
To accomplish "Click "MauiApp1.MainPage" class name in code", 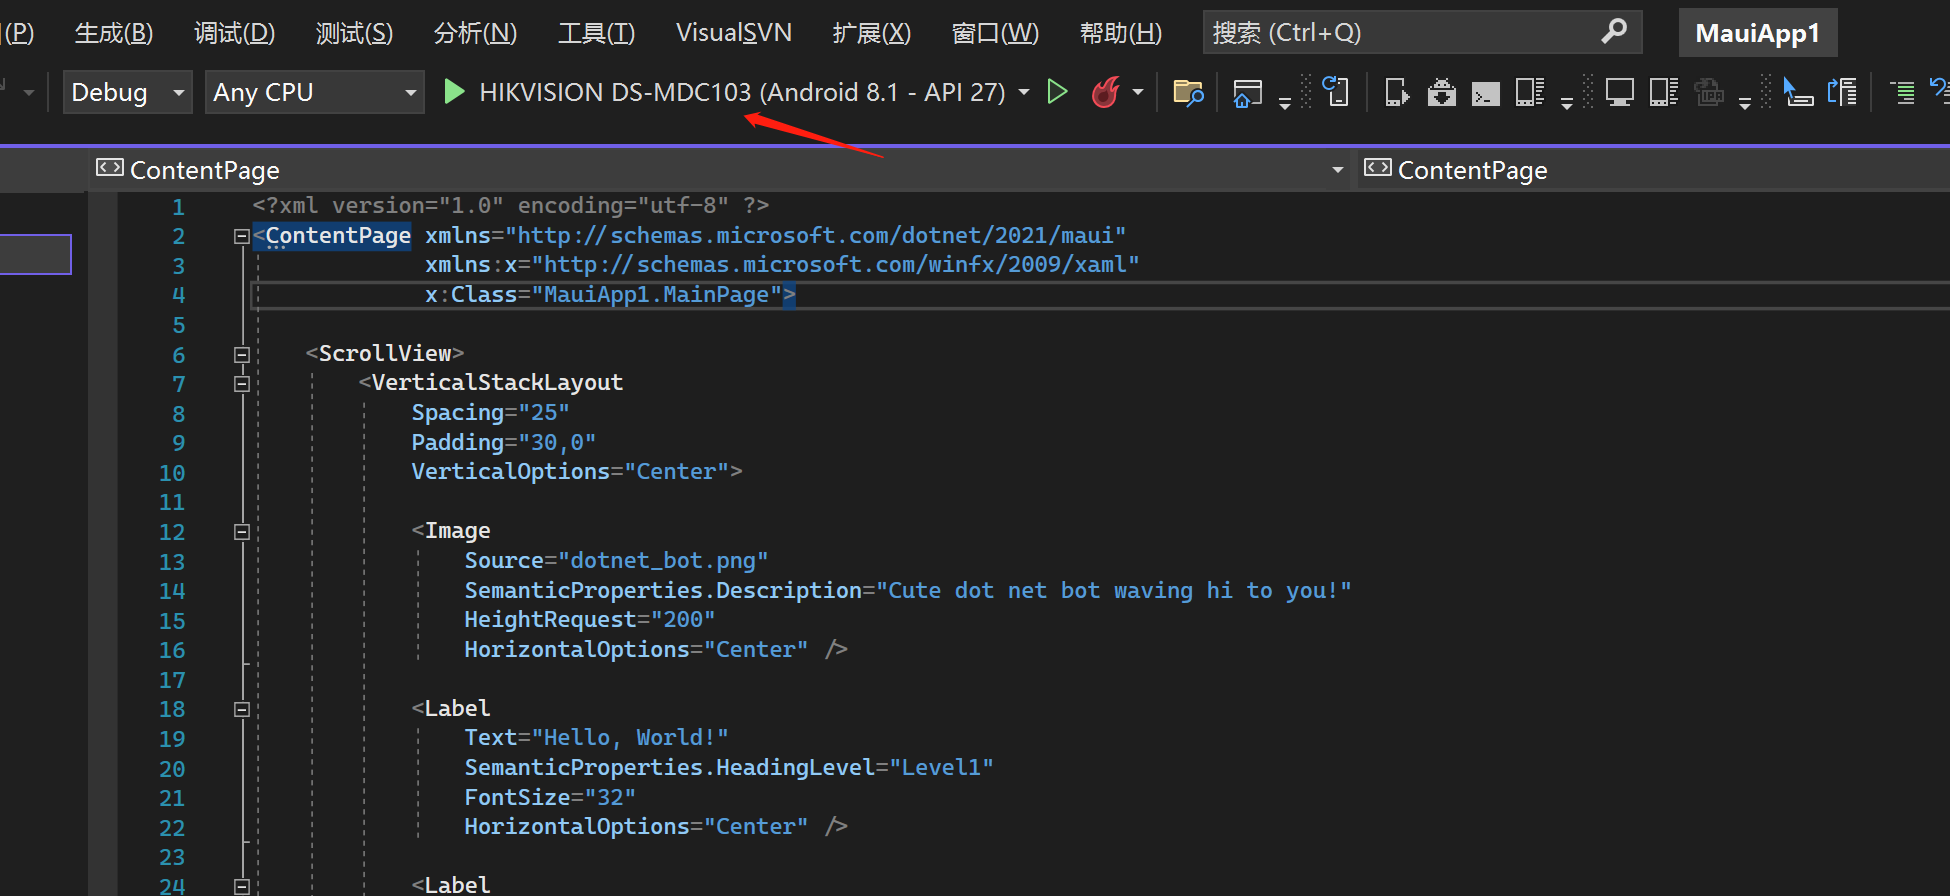I will [x=656, y=295].
